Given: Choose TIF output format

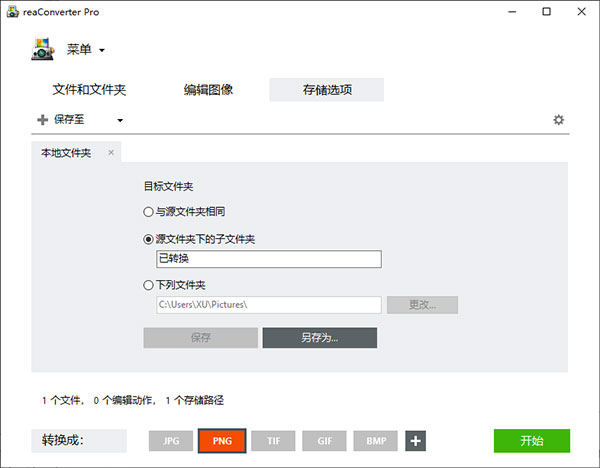Looking at the screenshot, I should (x=273, y=441).
